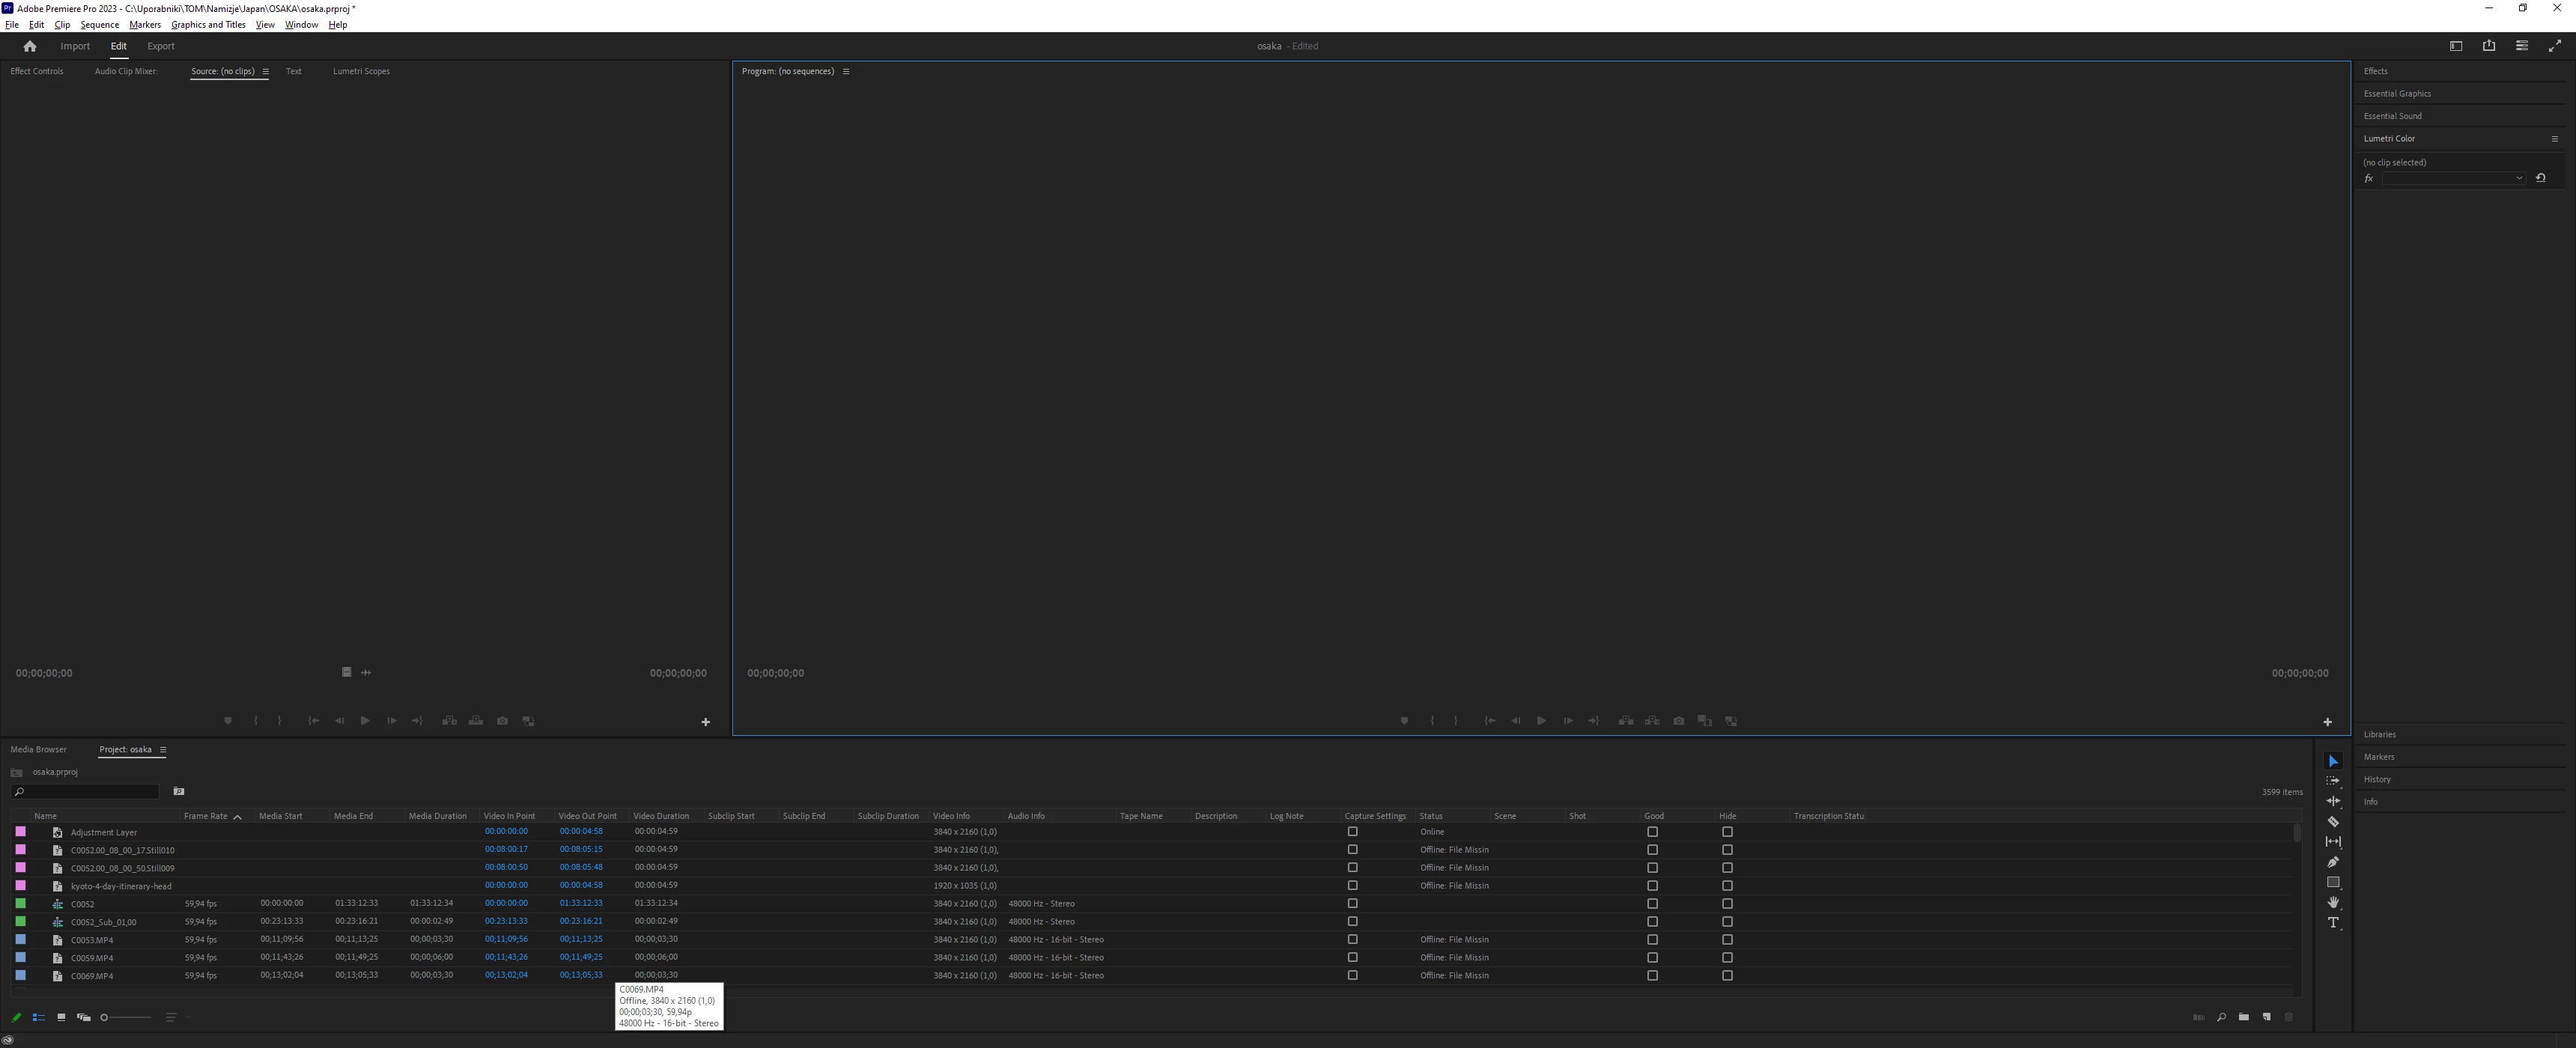Click New Bin folder icon in Project panel
The height and width of the screenshot is (1048, 2576).
click(x=2244, y=1017)
